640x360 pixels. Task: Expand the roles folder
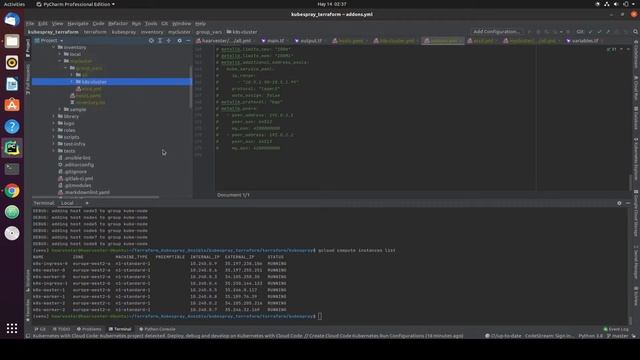click(53, 130)
